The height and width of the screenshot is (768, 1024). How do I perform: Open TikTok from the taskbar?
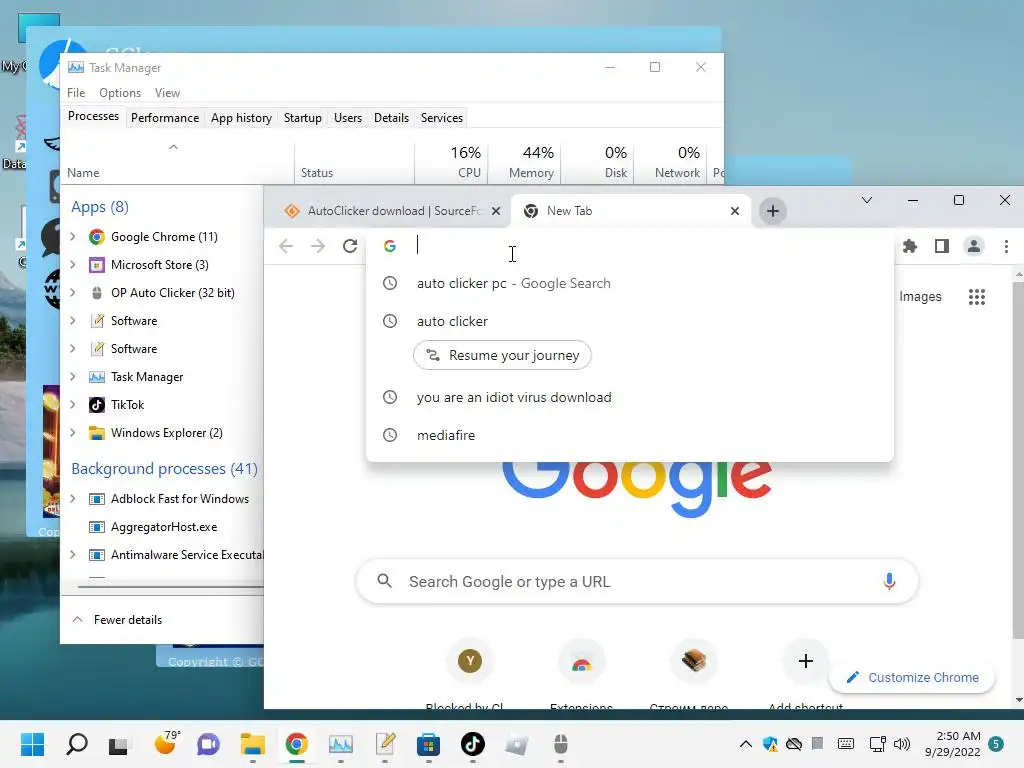(473, 744)
